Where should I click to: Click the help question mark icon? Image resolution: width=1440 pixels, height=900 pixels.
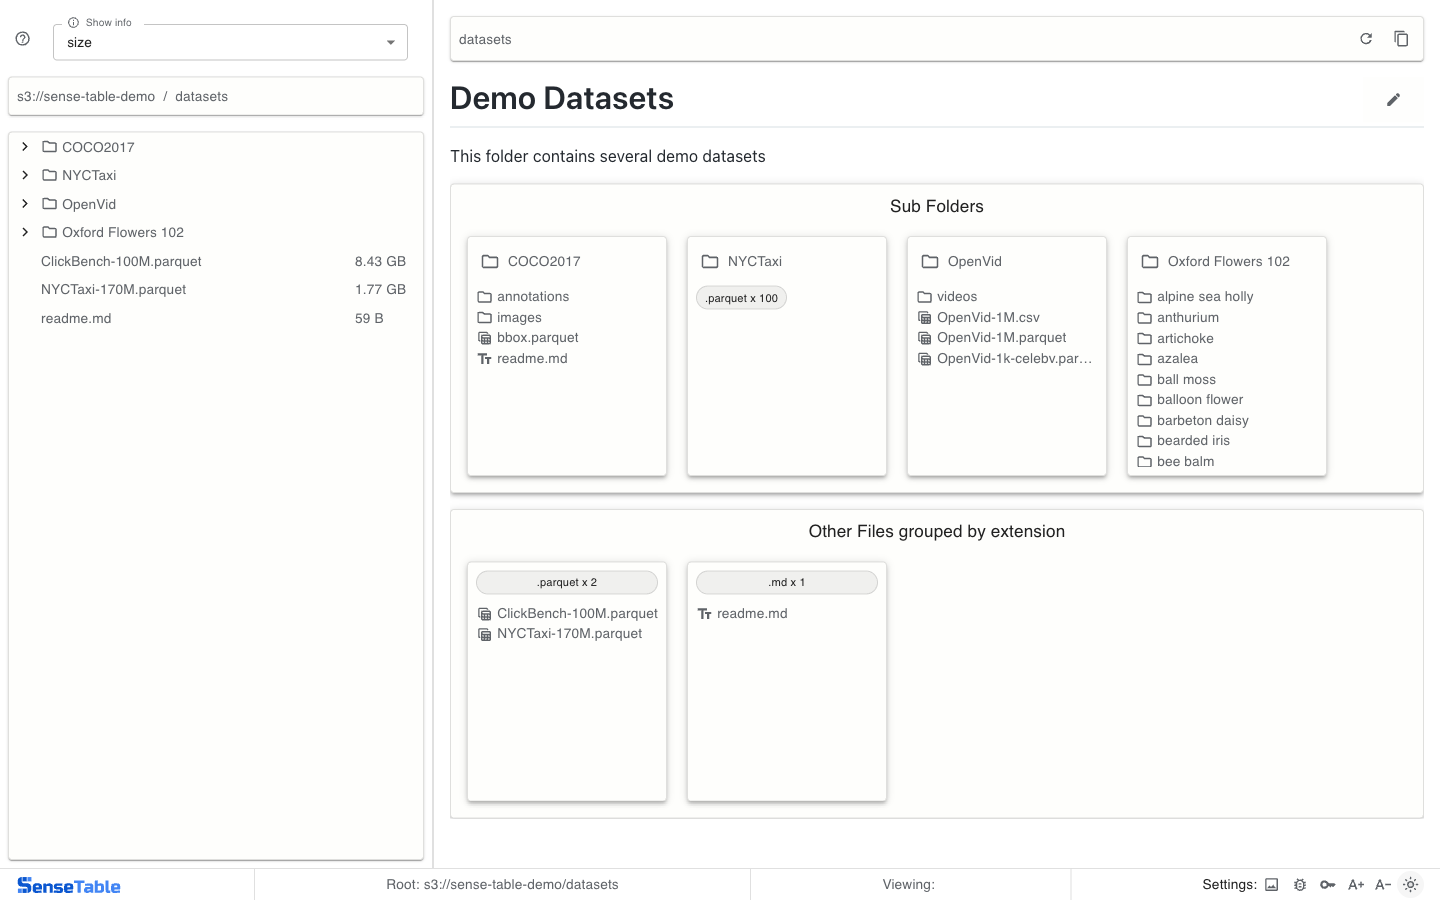(23, 39)
